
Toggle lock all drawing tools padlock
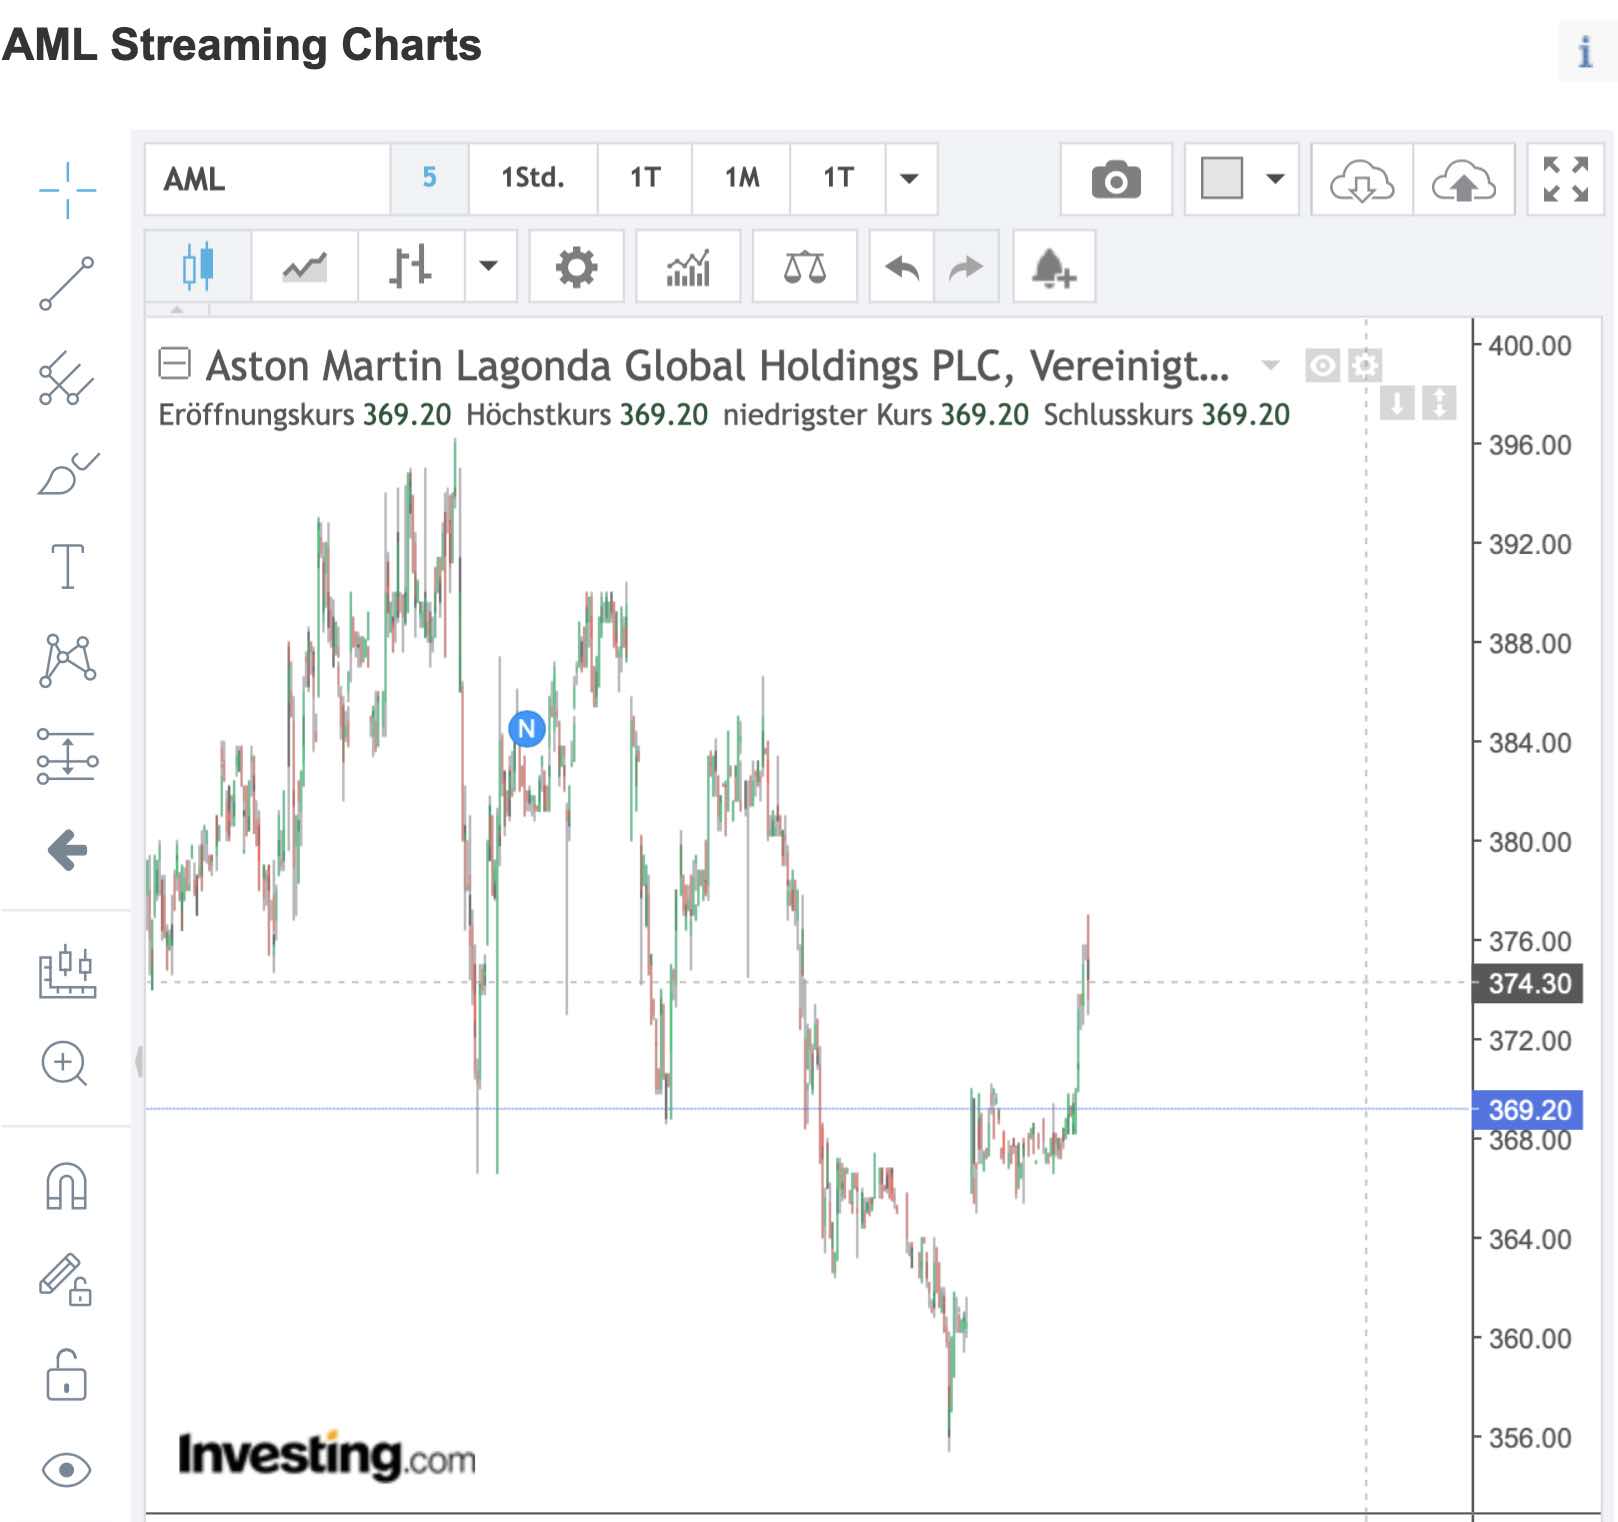pos(67,1375)
